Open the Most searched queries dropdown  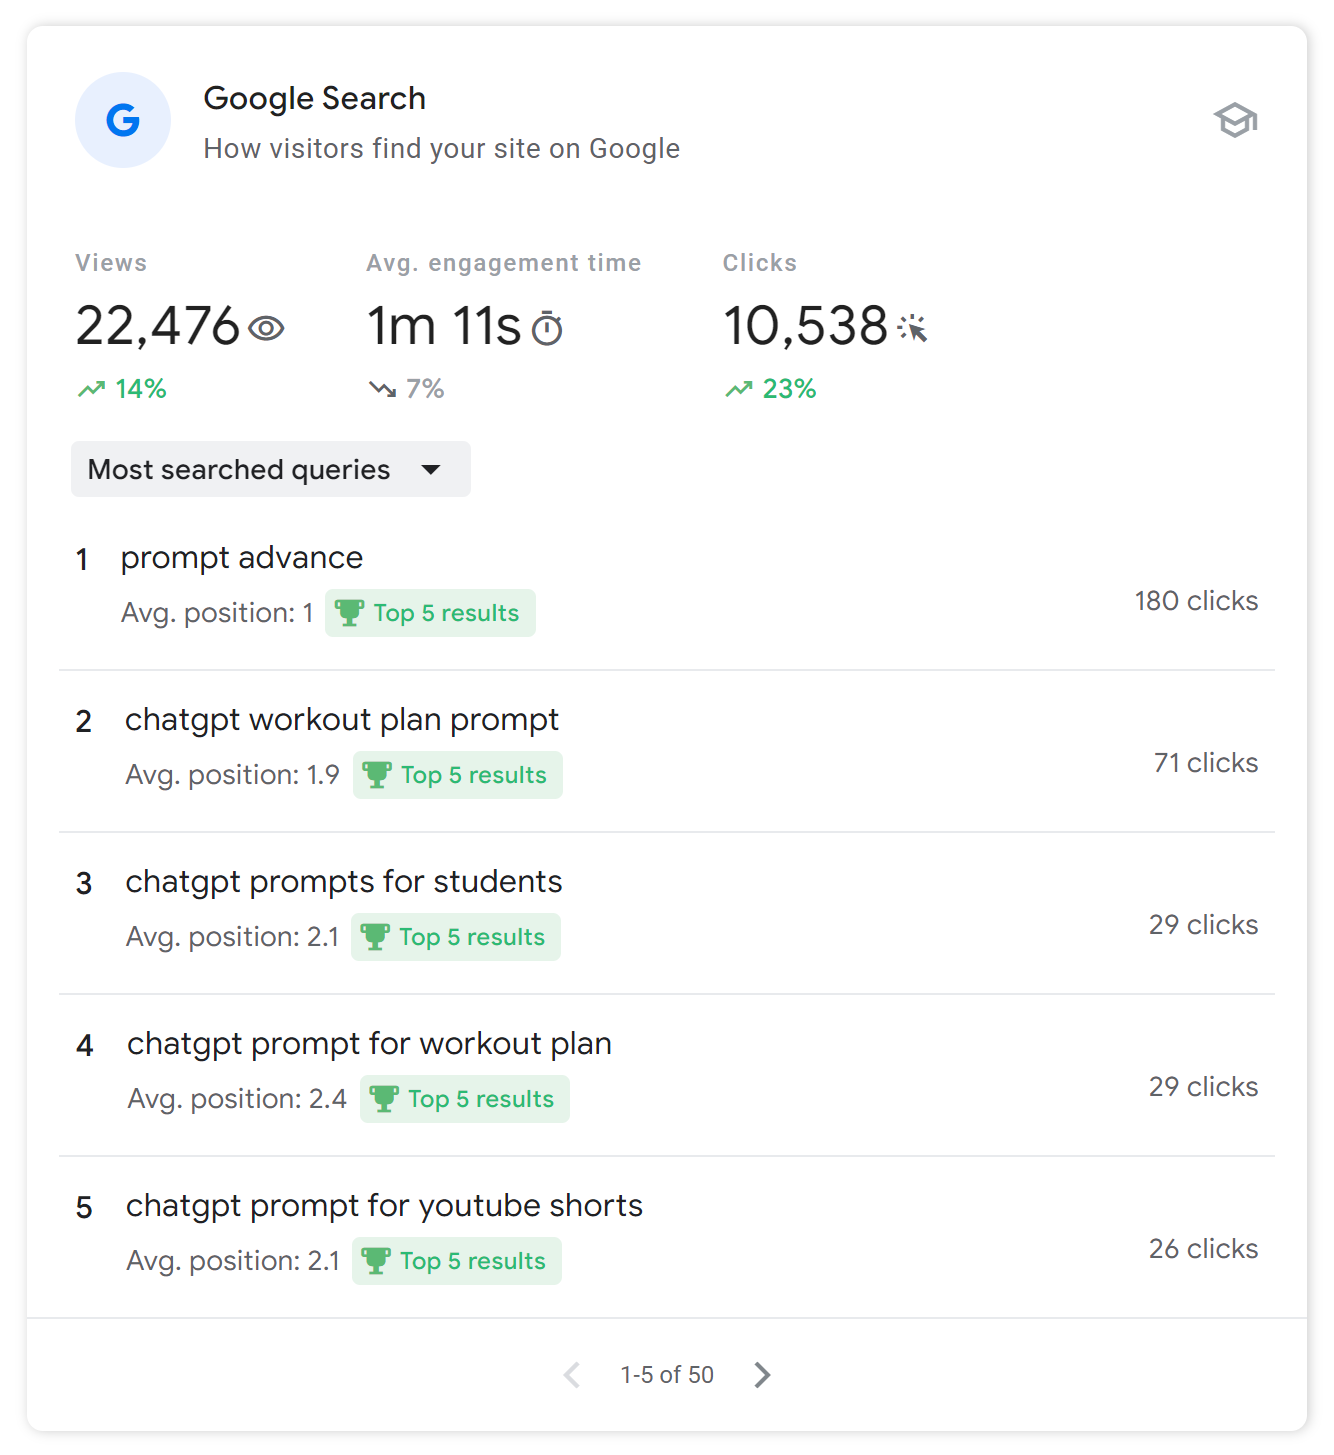[271, 469]
